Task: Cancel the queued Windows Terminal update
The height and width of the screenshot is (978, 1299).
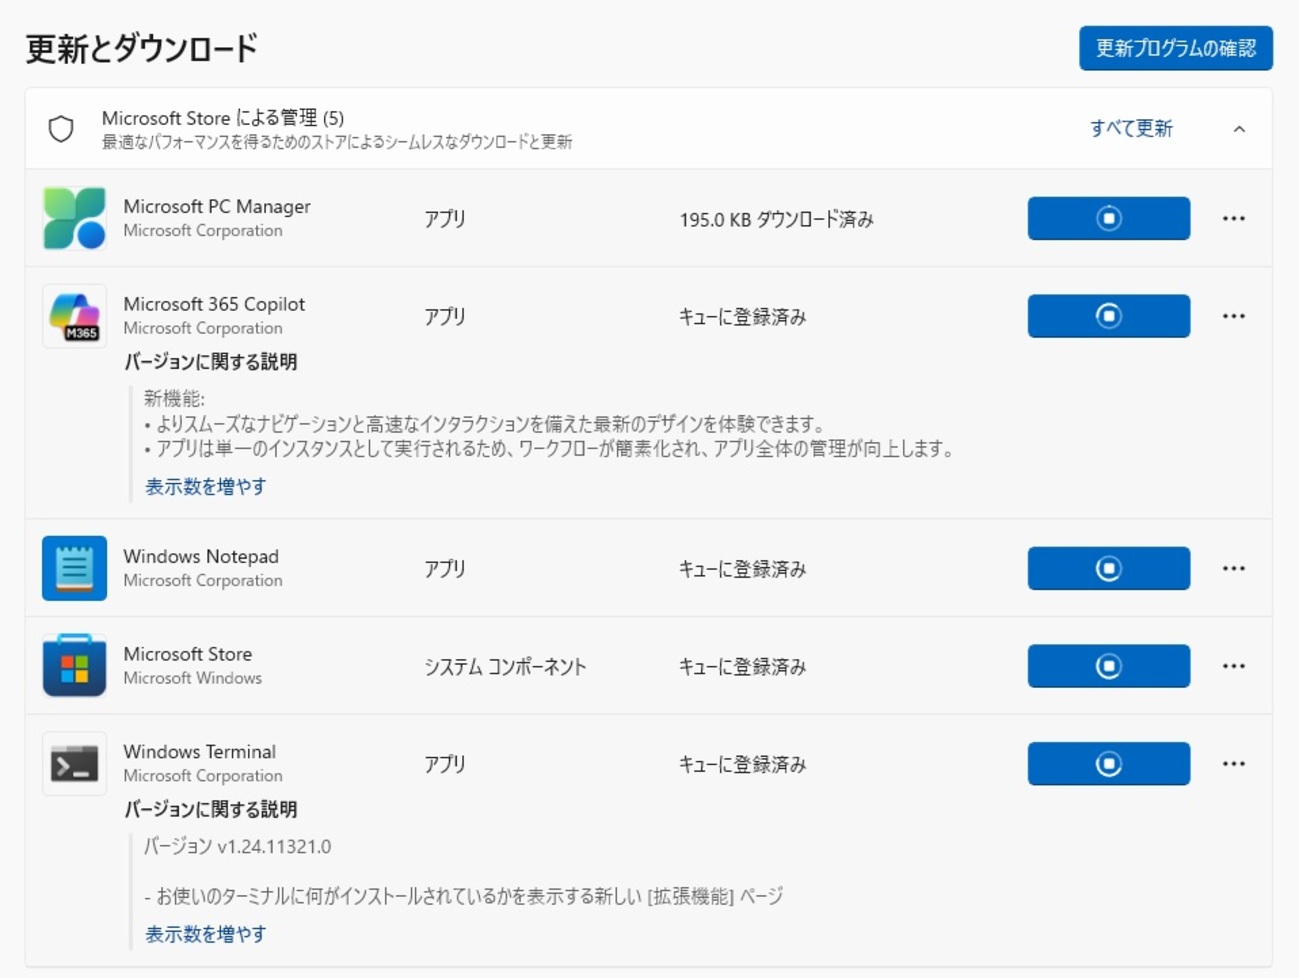Action: coord(1108,764)
